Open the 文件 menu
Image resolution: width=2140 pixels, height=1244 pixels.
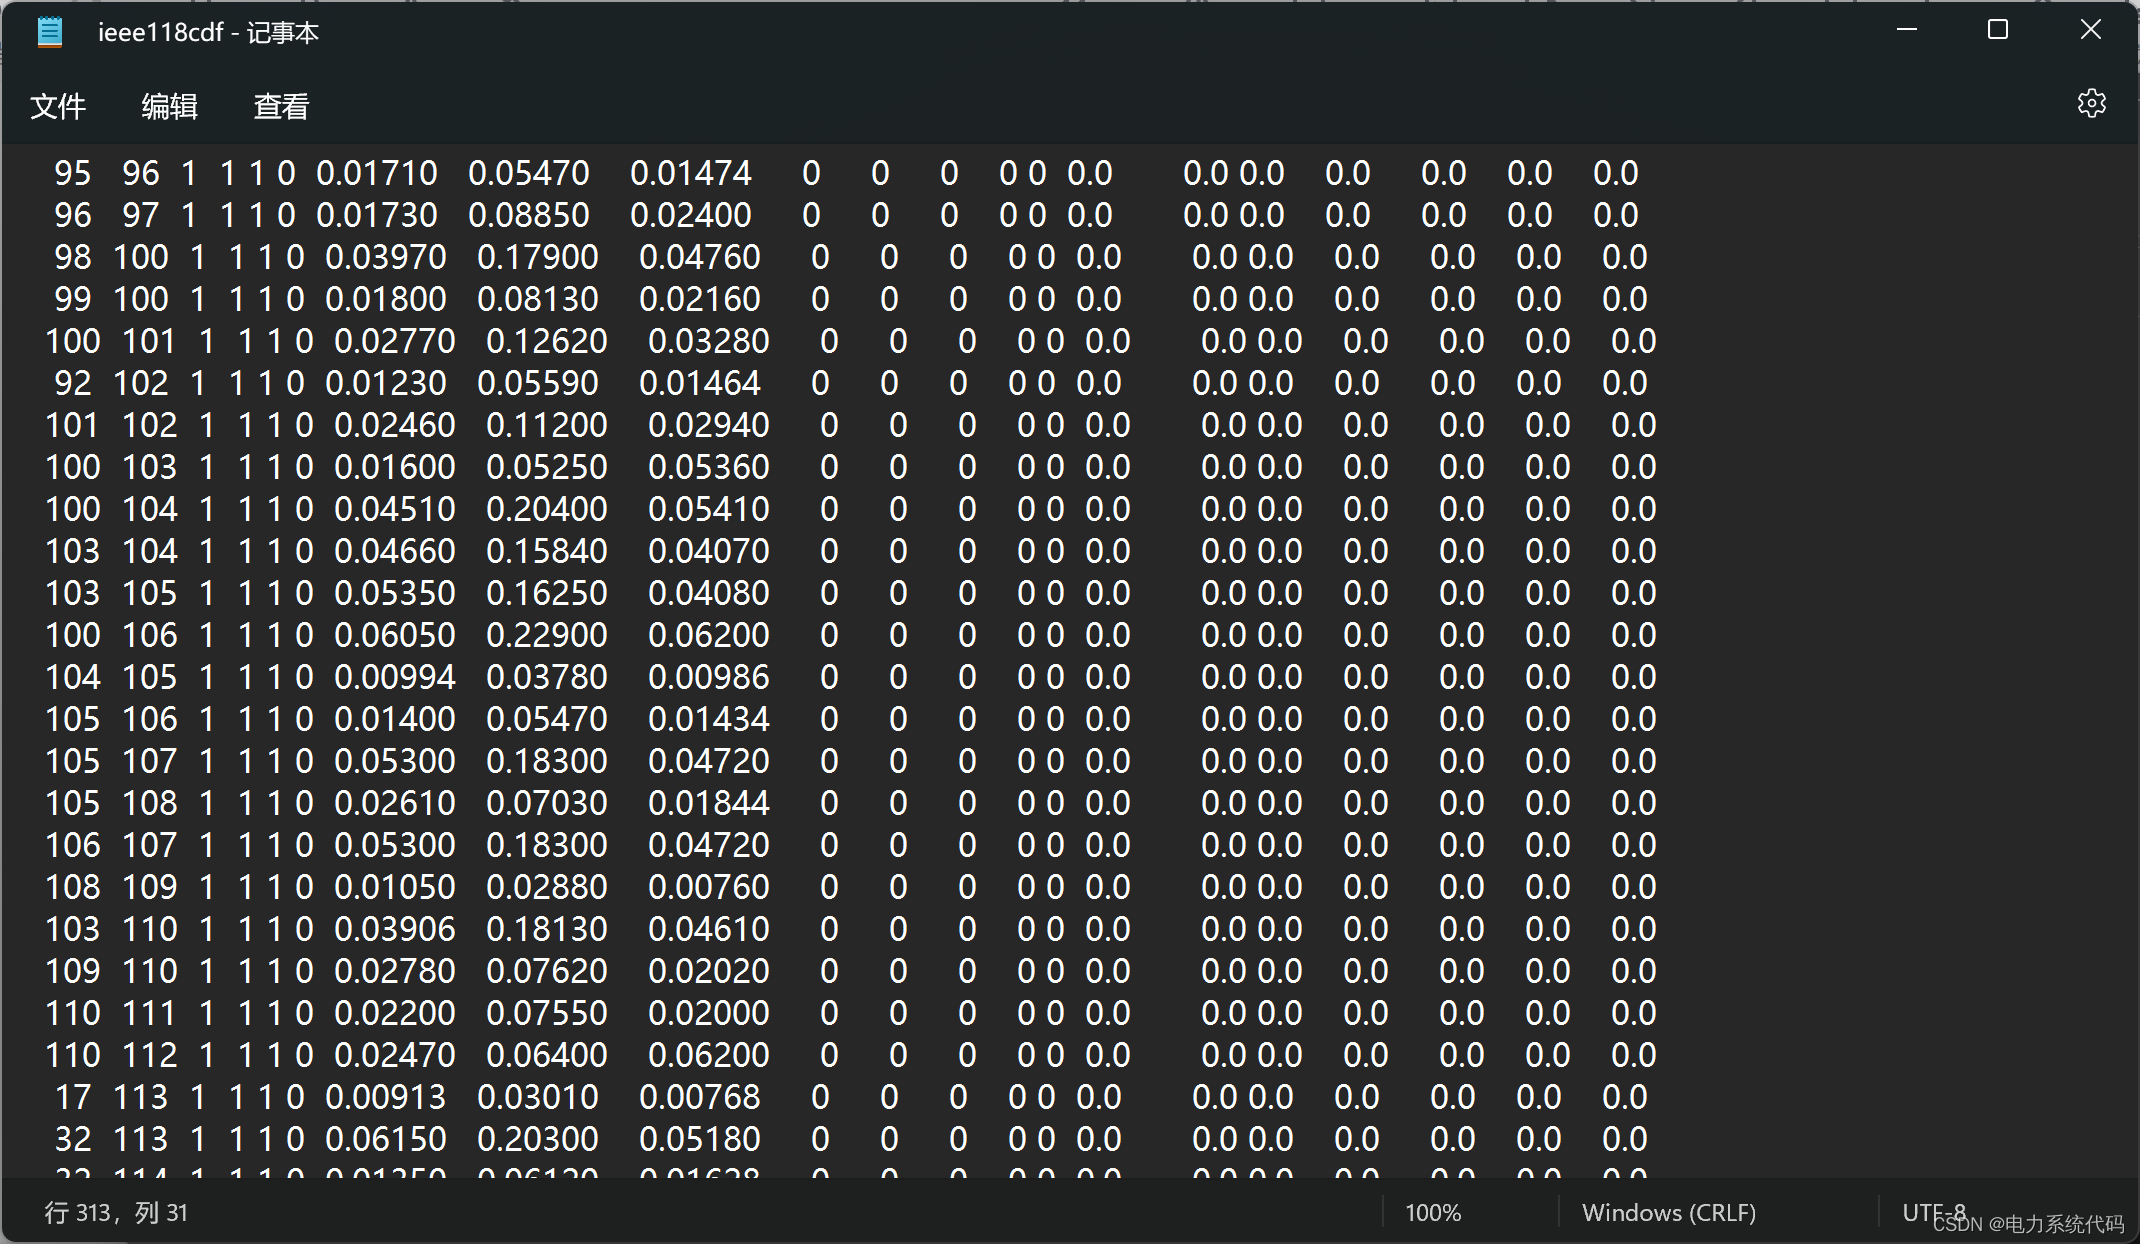[58, 106]
